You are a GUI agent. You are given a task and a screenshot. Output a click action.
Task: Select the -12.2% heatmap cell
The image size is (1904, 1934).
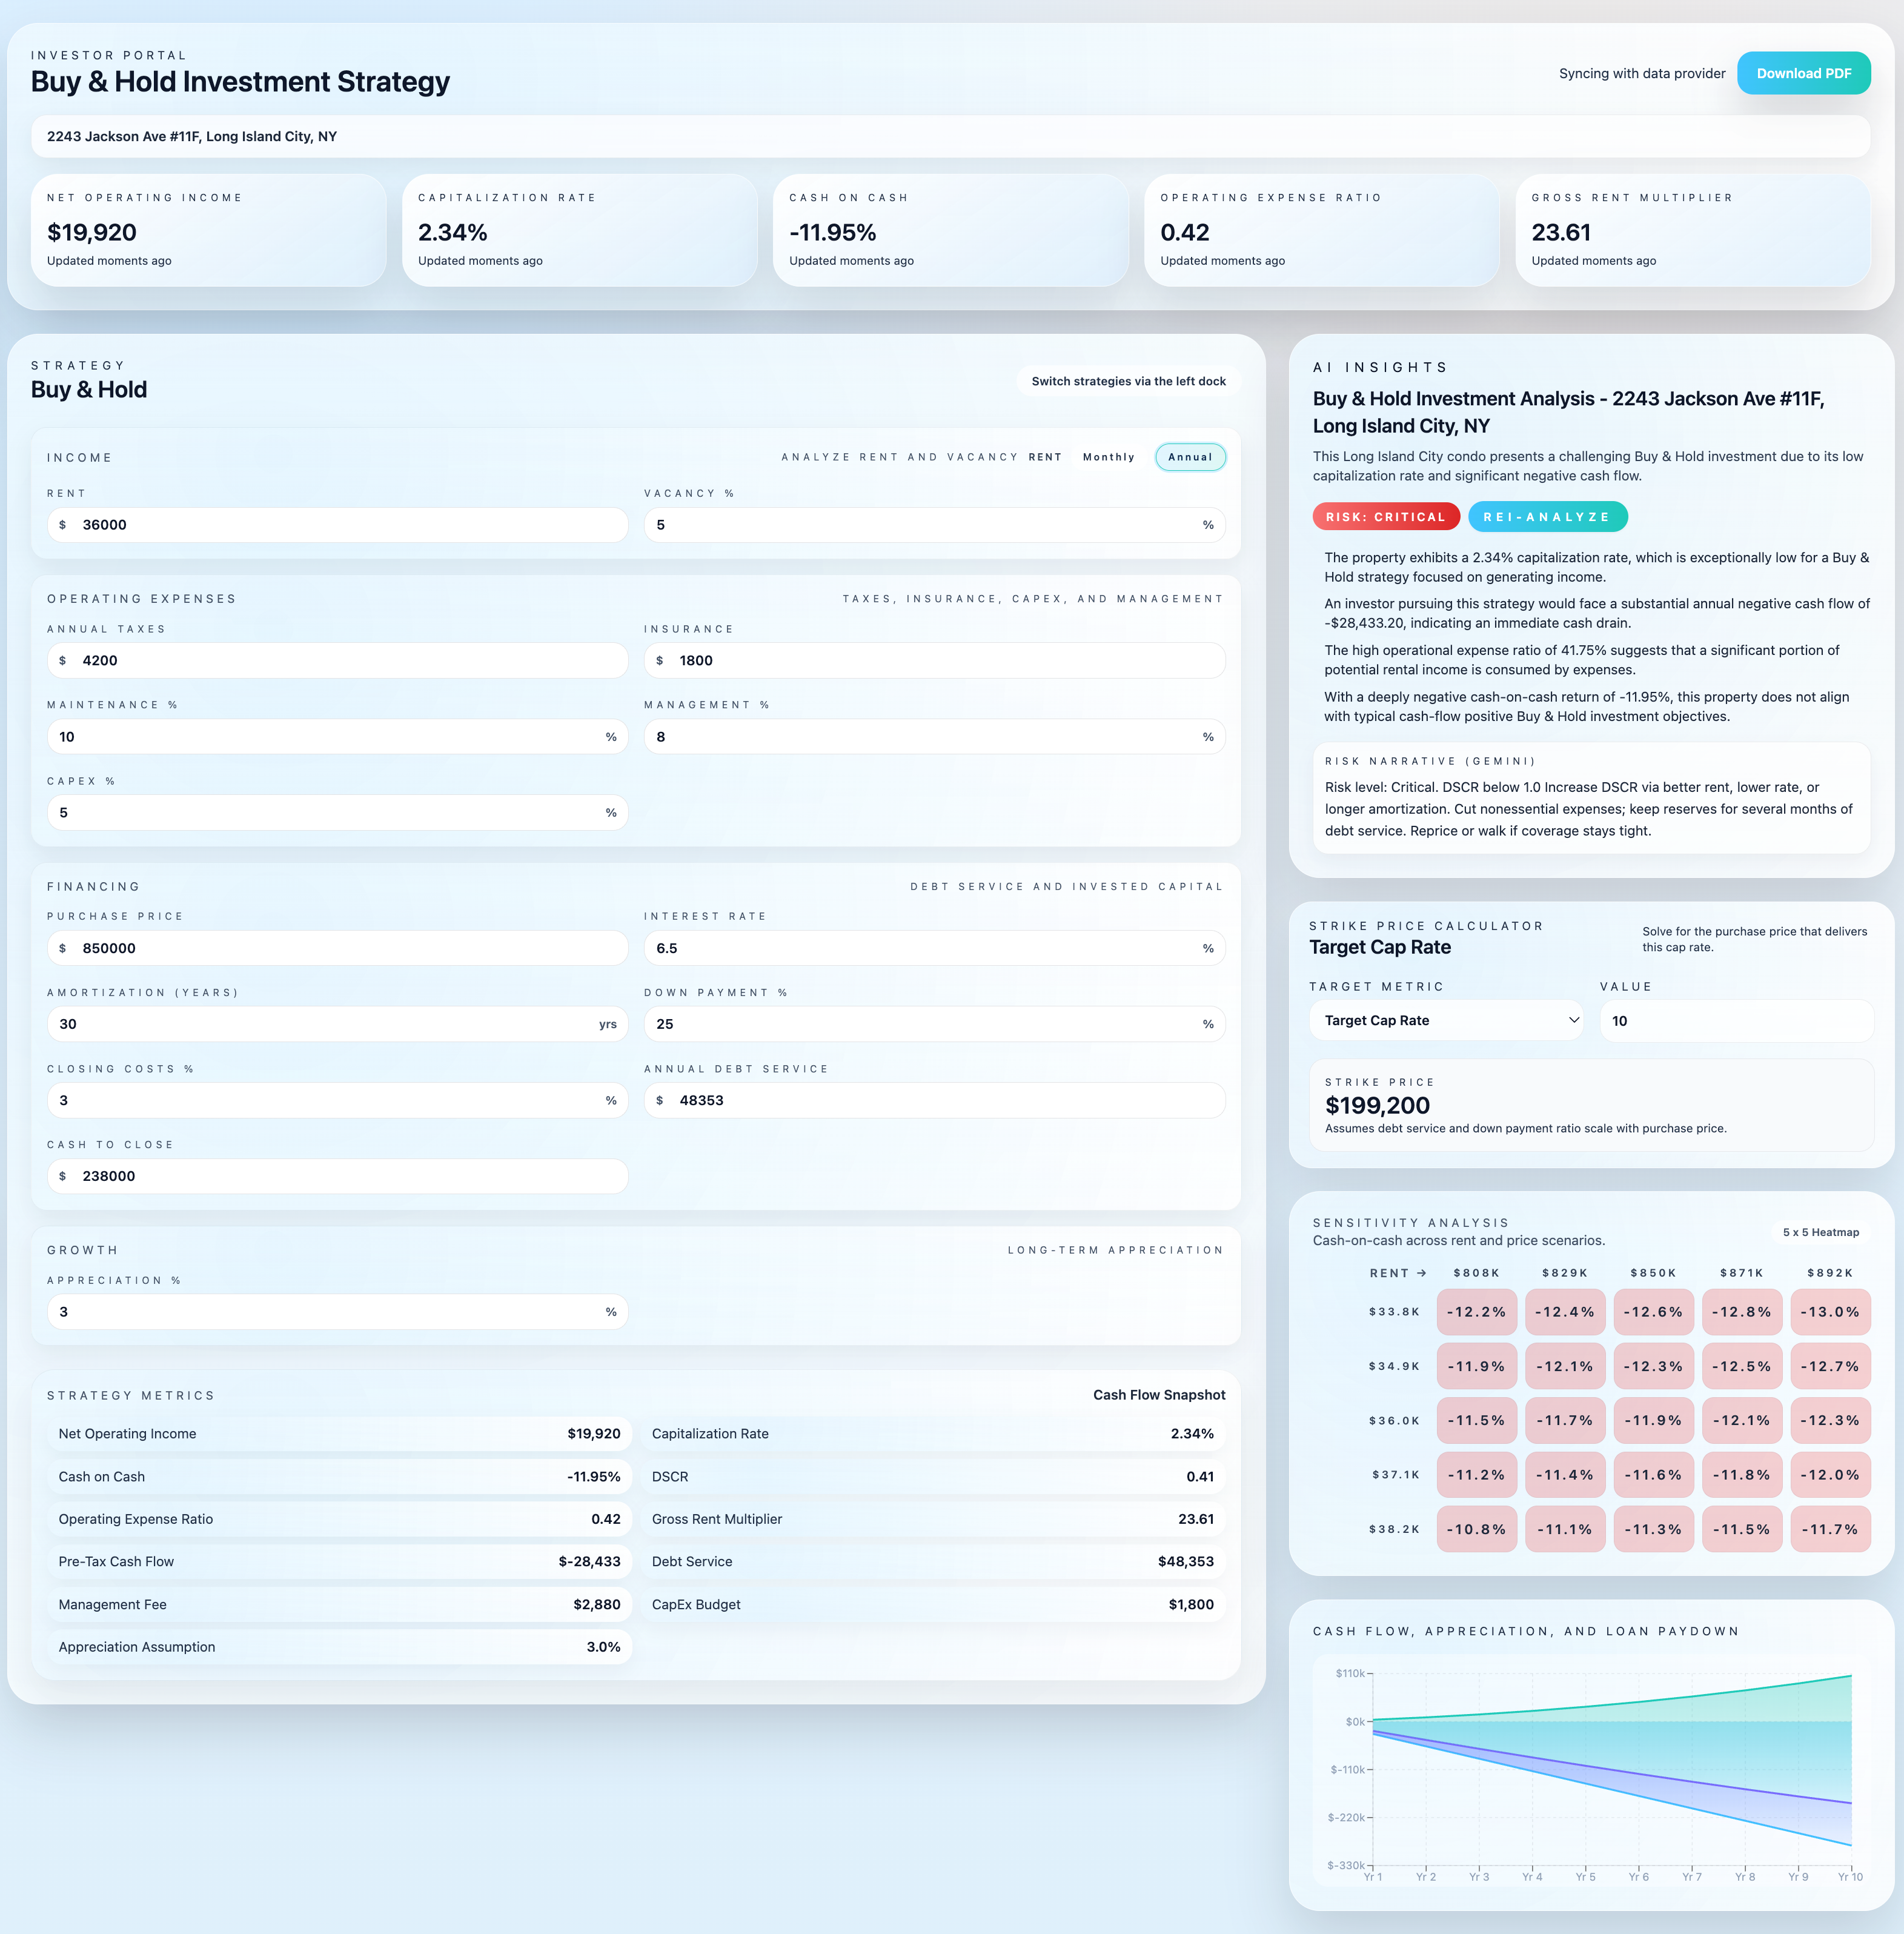1477,1311
